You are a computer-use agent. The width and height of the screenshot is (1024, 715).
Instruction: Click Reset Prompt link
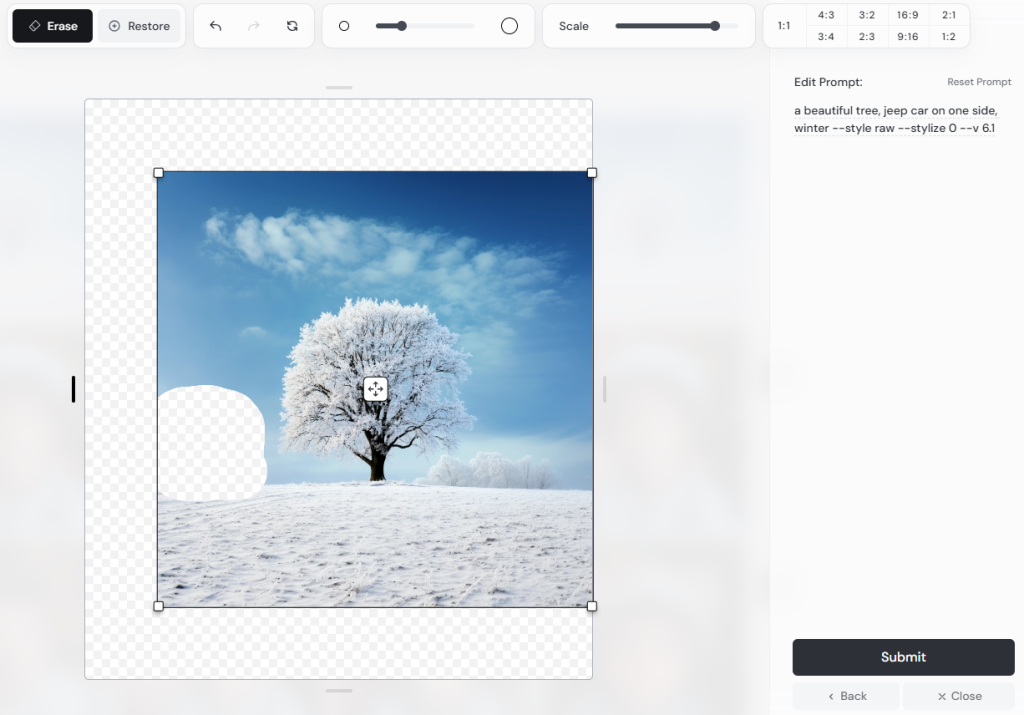pos(979,82)
